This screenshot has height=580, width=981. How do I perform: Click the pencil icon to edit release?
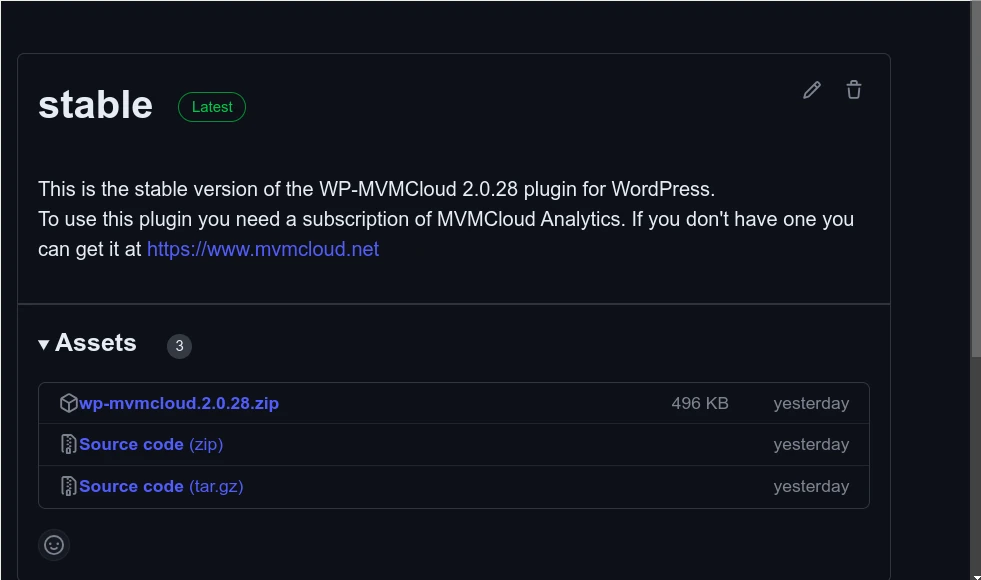tap(812, 90)
